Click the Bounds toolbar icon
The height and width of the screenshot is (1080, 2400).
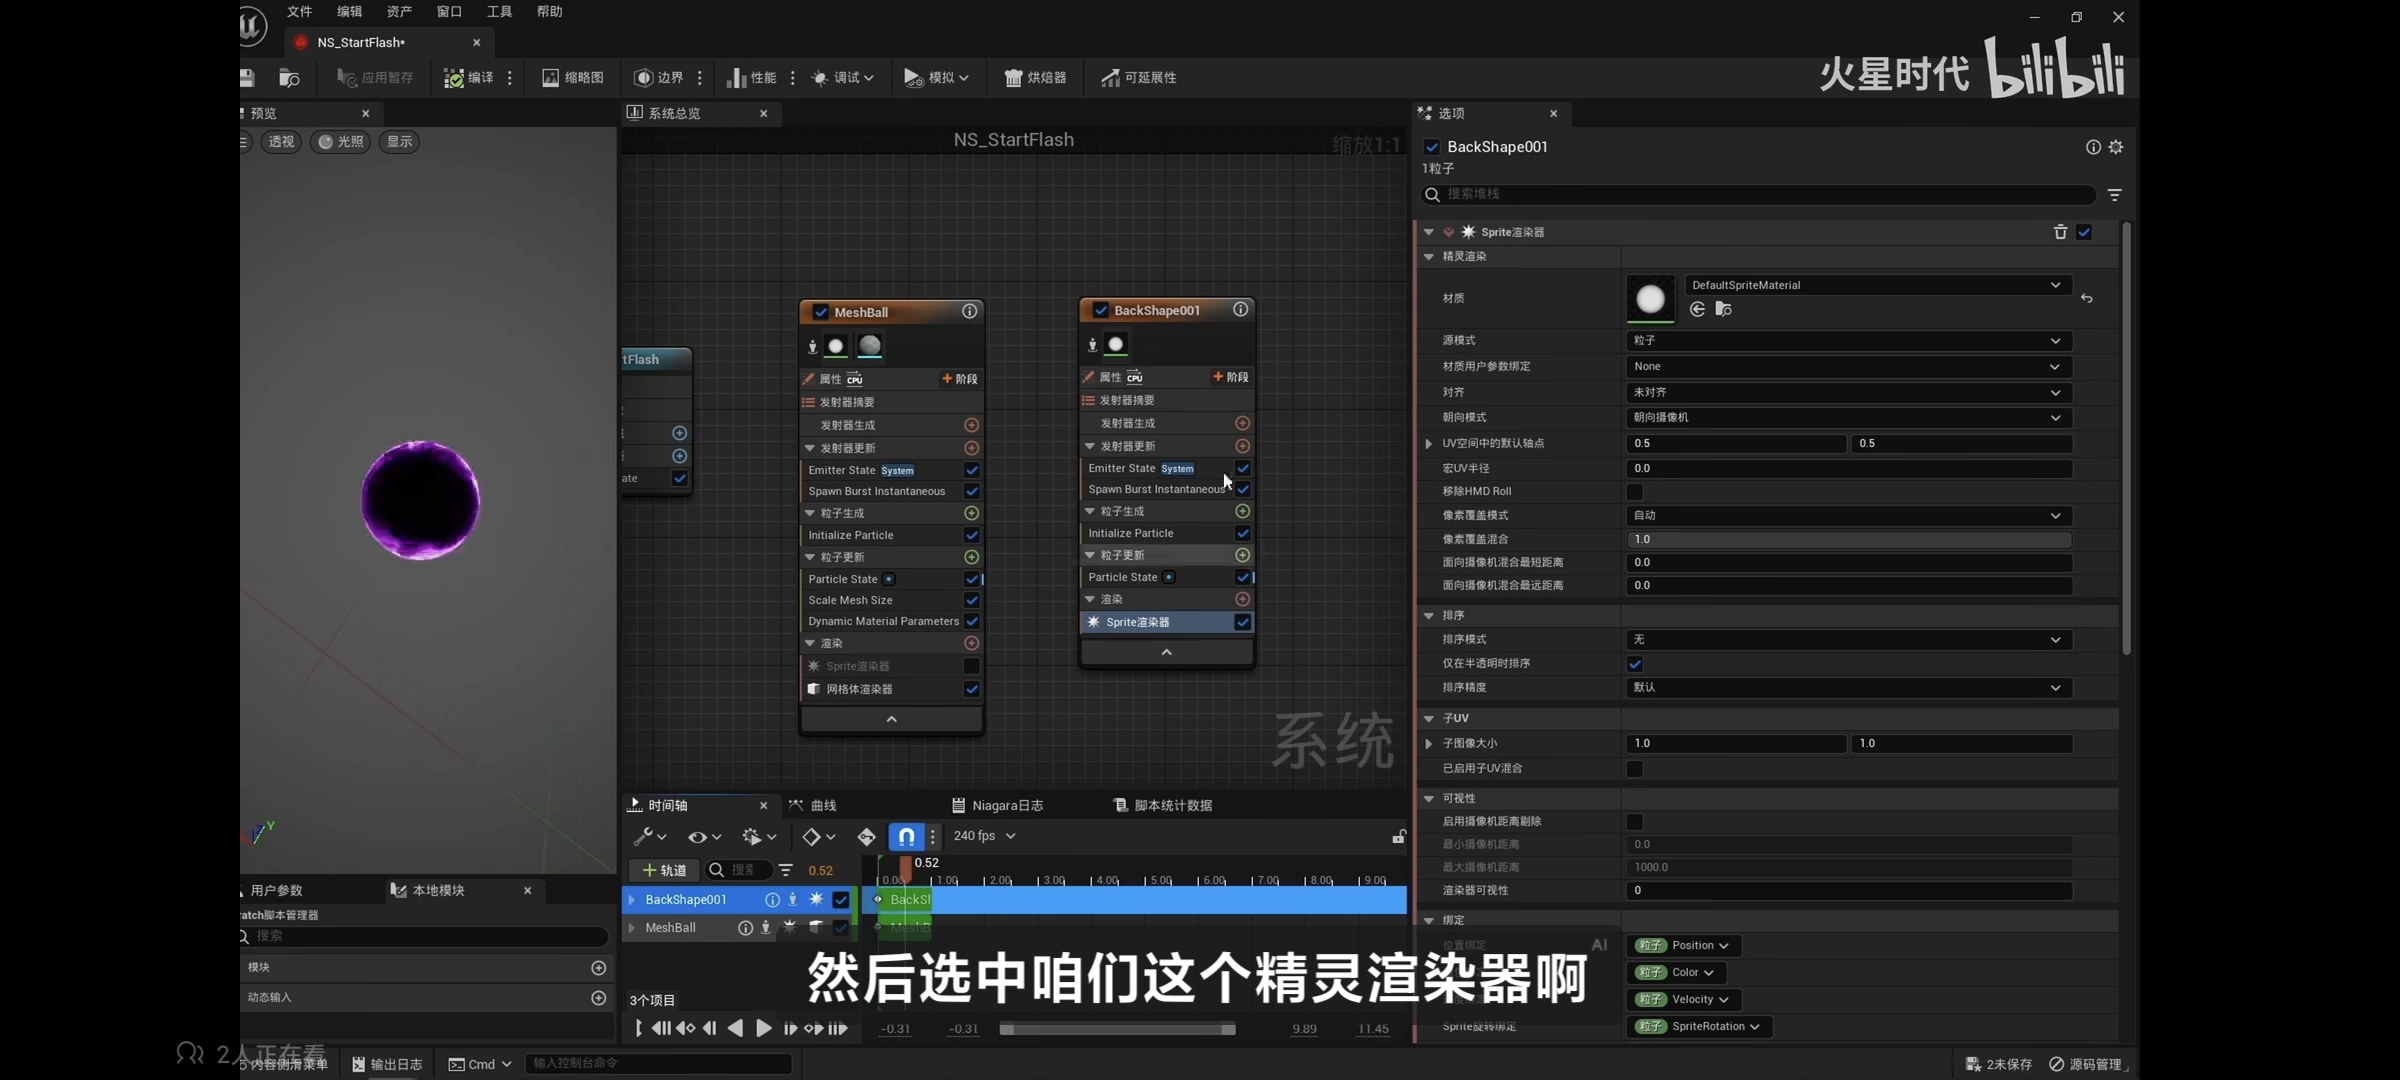pos(644,78)
